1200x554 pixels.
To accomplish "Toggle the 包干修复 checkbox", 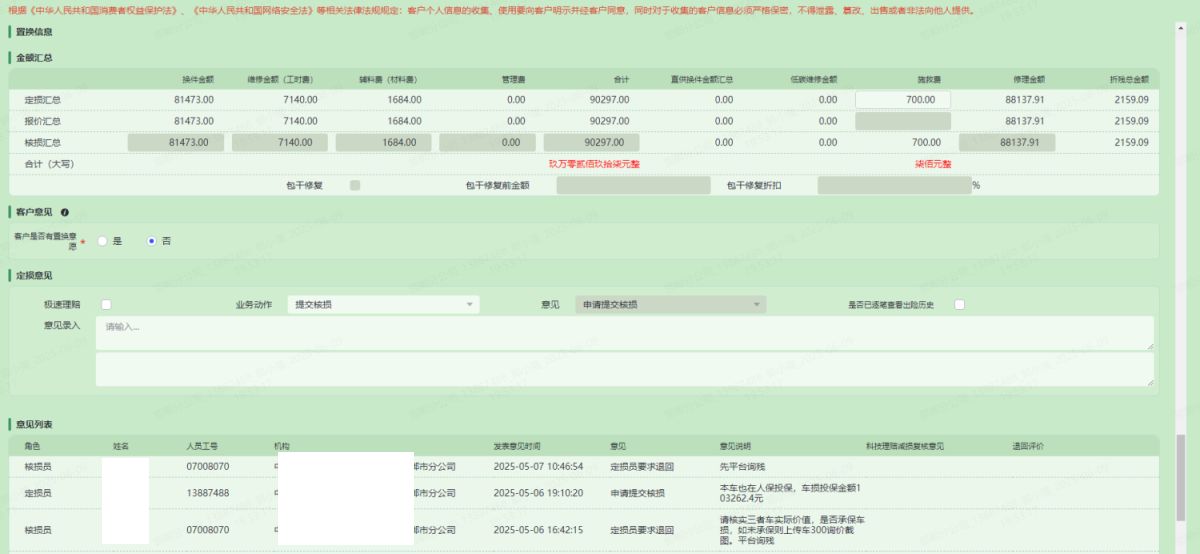I will pyautogui.click(x=355, y=185).
